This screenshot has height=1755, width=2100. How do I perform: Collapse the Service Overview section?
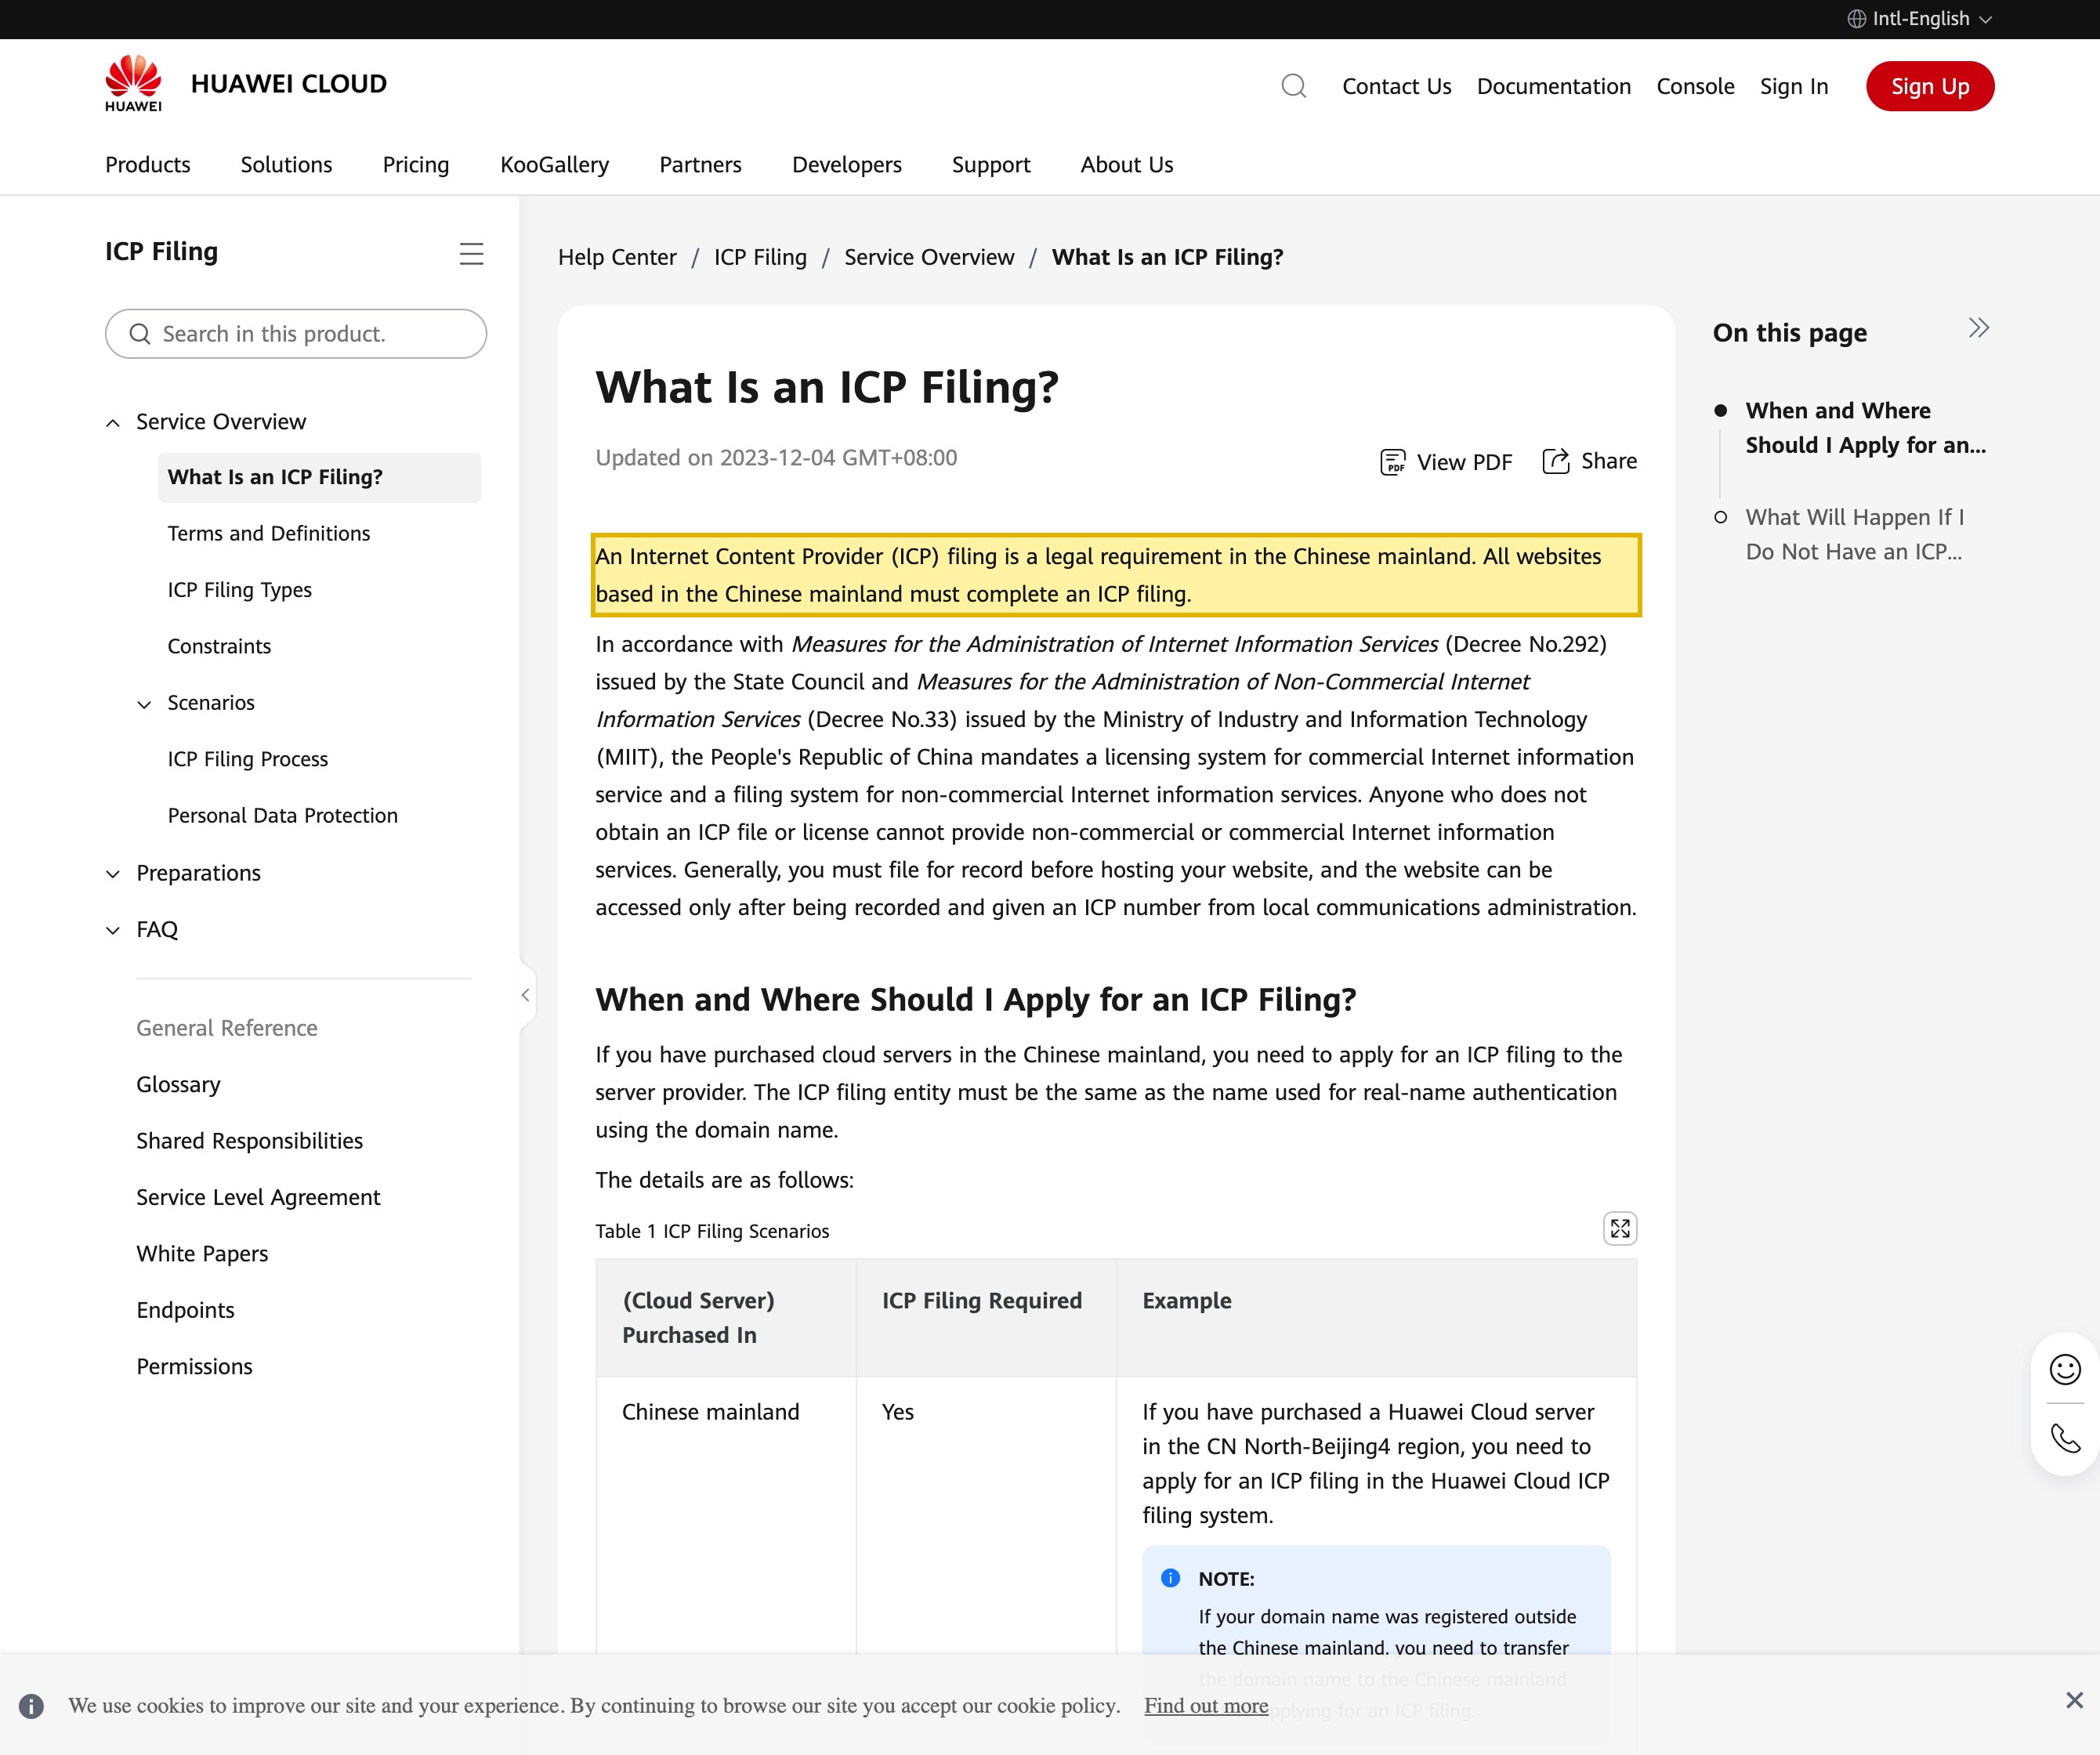coord(113,423)
